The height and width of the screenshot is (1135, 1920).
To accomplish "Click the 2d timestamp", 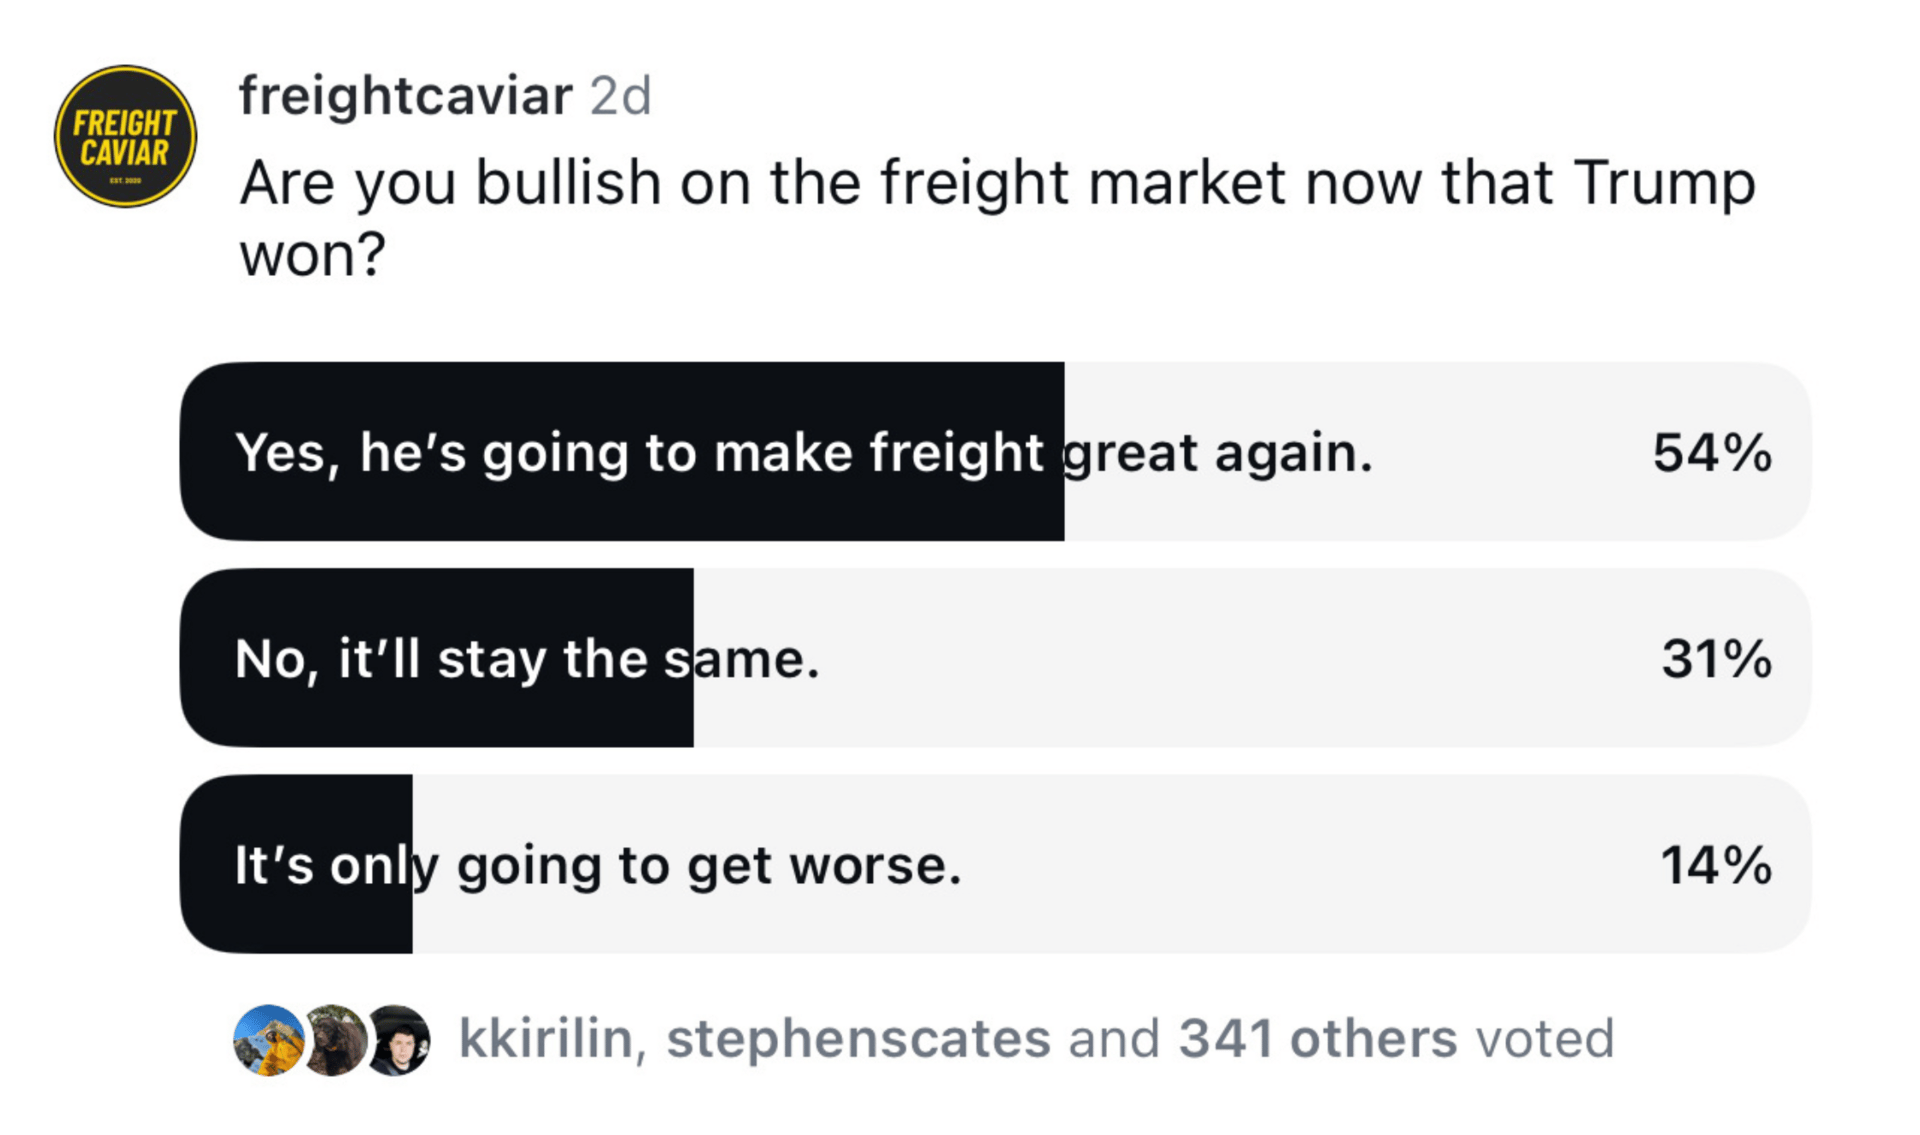I will point(620,97).
